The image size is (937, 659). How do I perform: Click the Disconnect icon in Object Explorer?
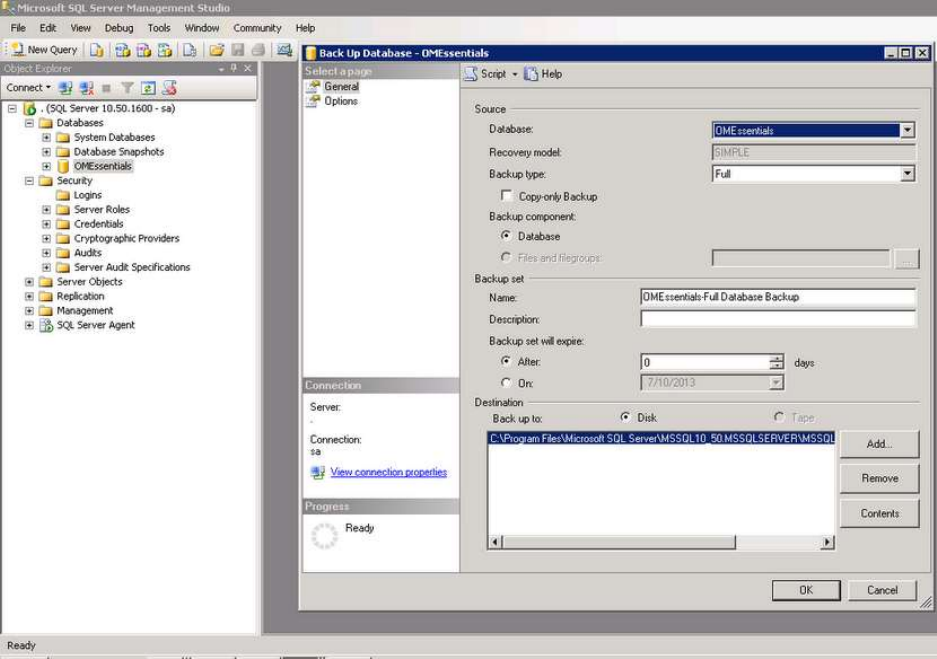click(86, 88)
